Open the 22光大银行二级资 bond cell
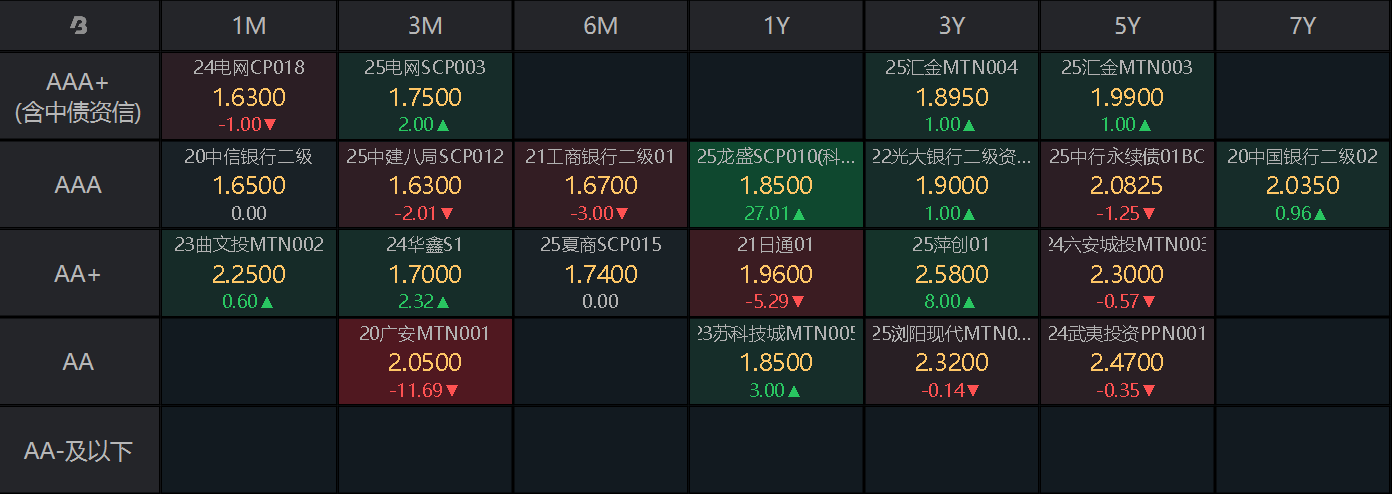Screen dimensions: 1392x494 pyautogui.click(x=951, y=185)
